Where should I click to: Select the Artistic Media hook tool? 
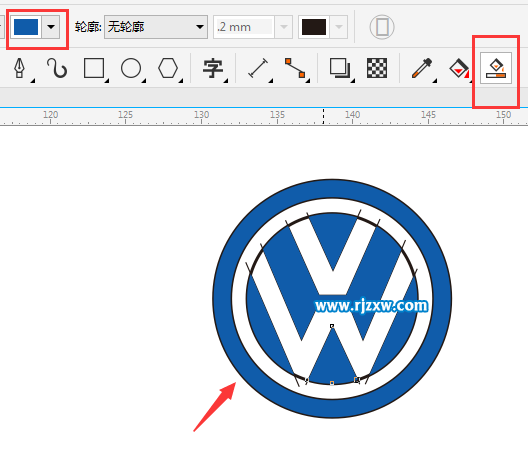pos(57,68)
